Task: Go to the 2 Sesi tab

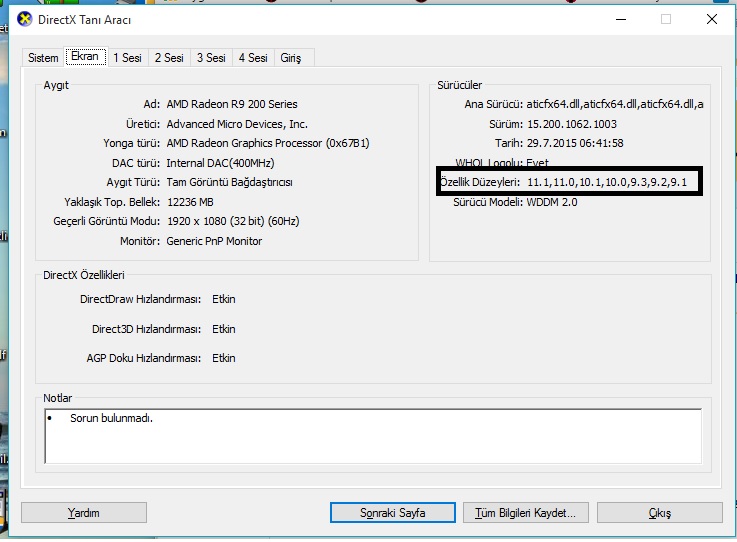Action: tap(169, 58)
